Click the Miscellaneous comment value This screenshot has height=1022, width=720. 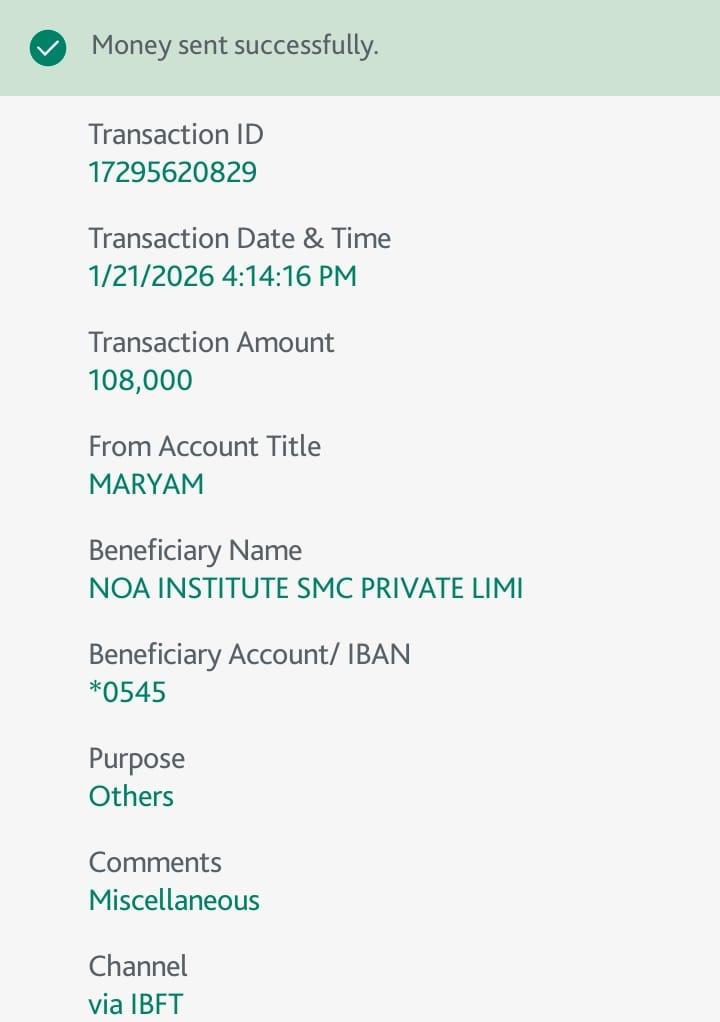coord(174,901)
